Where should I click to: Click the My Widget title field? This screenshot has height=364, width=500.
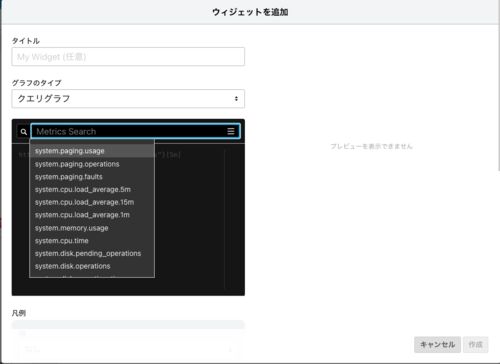[128, 57]
